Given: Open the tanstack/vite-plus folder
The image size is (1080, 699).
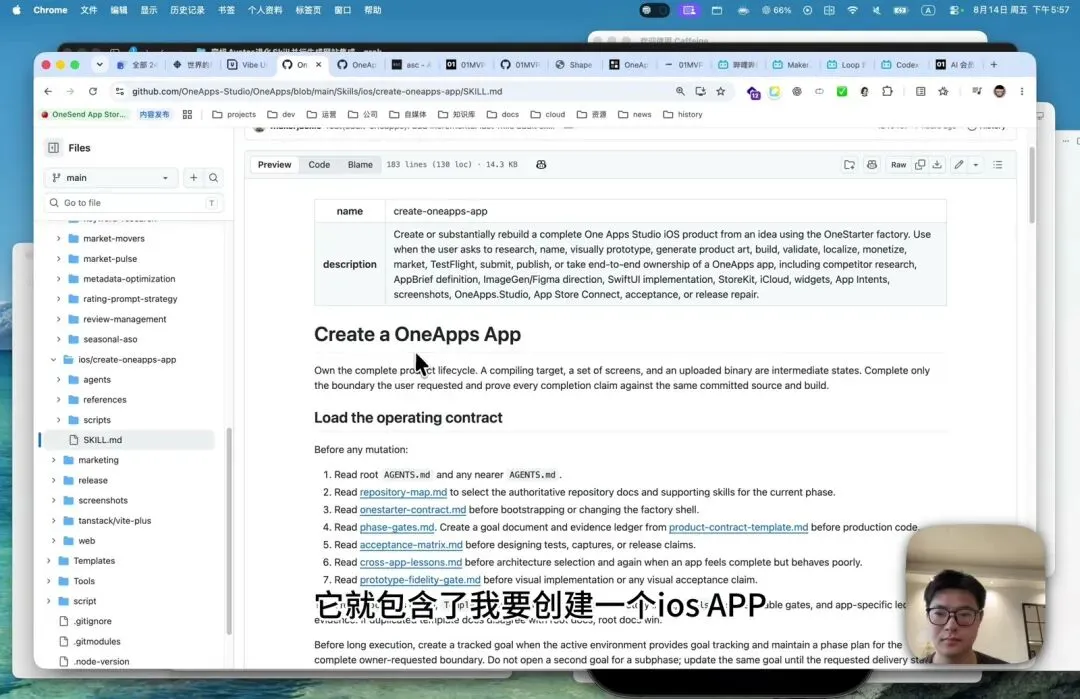Looking at the screenshot, I should pyautogui.click(x=114, y=520).
